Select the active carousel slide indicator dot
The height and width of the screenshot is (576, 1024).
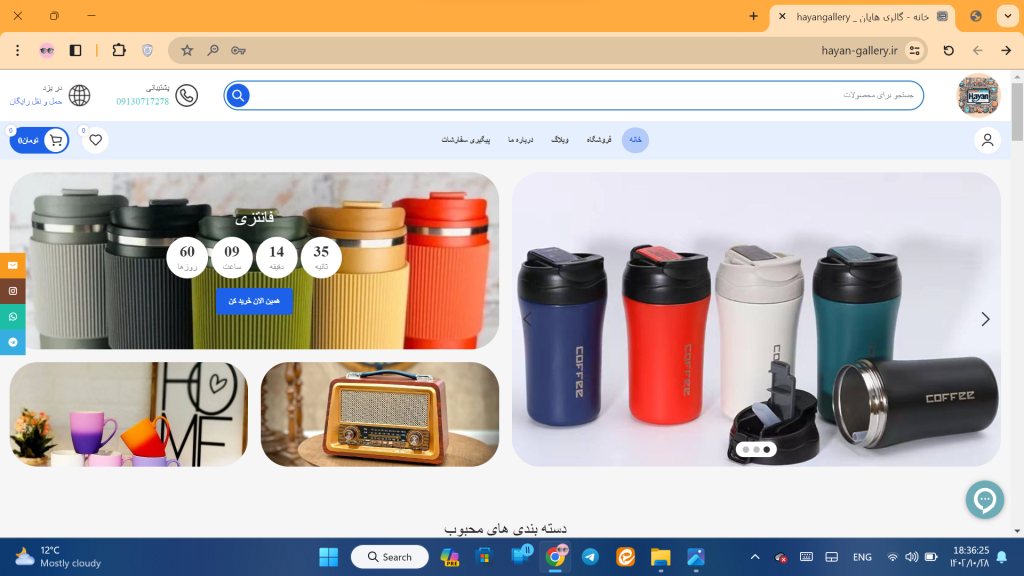point(767,450)
